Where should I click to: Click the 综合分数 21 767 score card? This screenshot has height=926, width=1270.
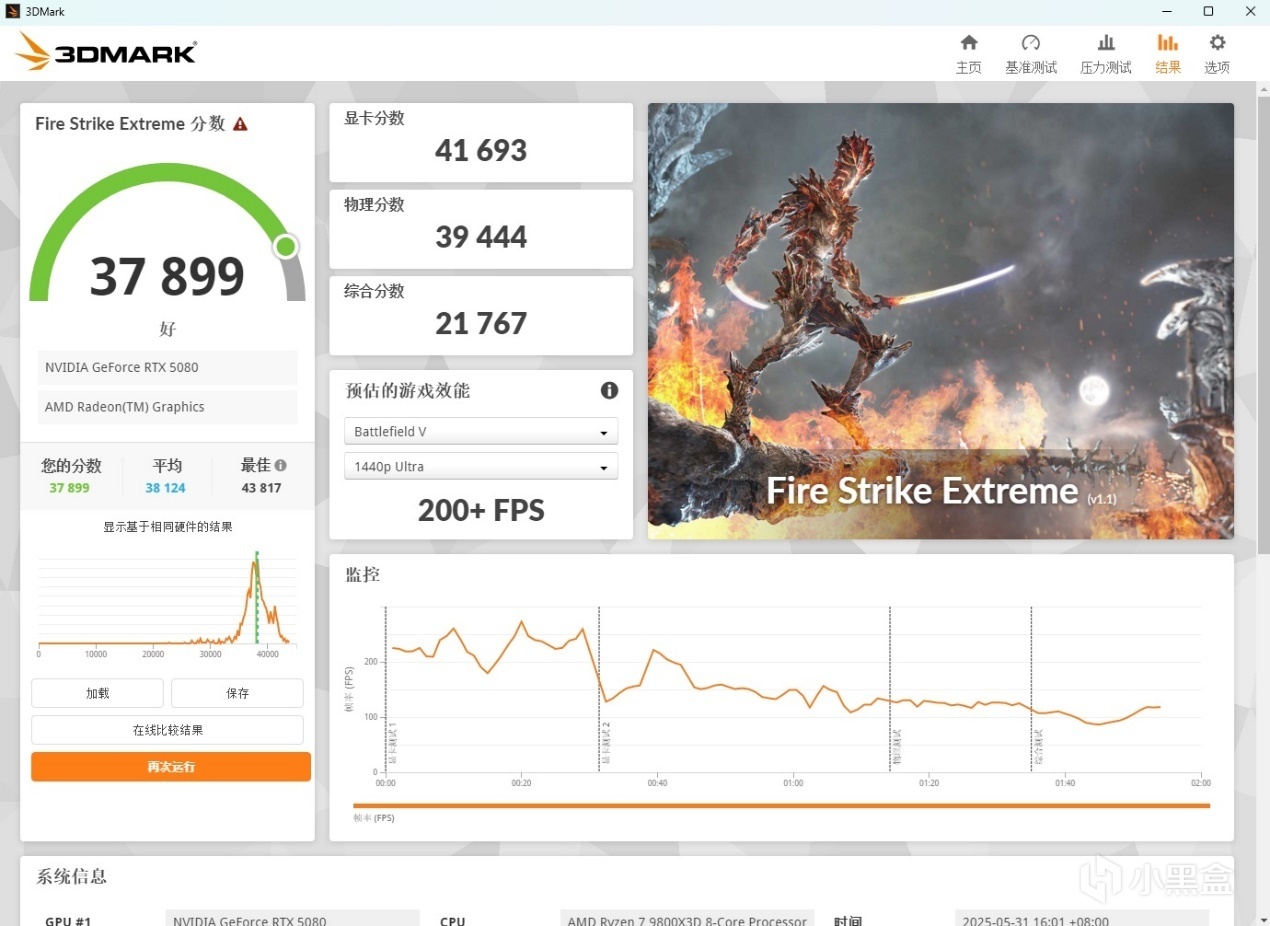pyautogui.click(x=481, y=316)
